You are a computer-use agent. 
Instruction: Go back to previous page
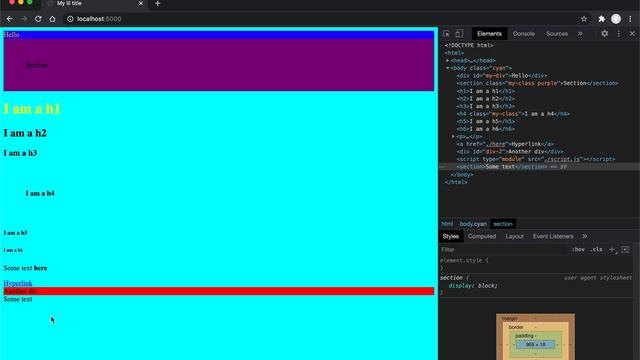(x=9, y=19)
